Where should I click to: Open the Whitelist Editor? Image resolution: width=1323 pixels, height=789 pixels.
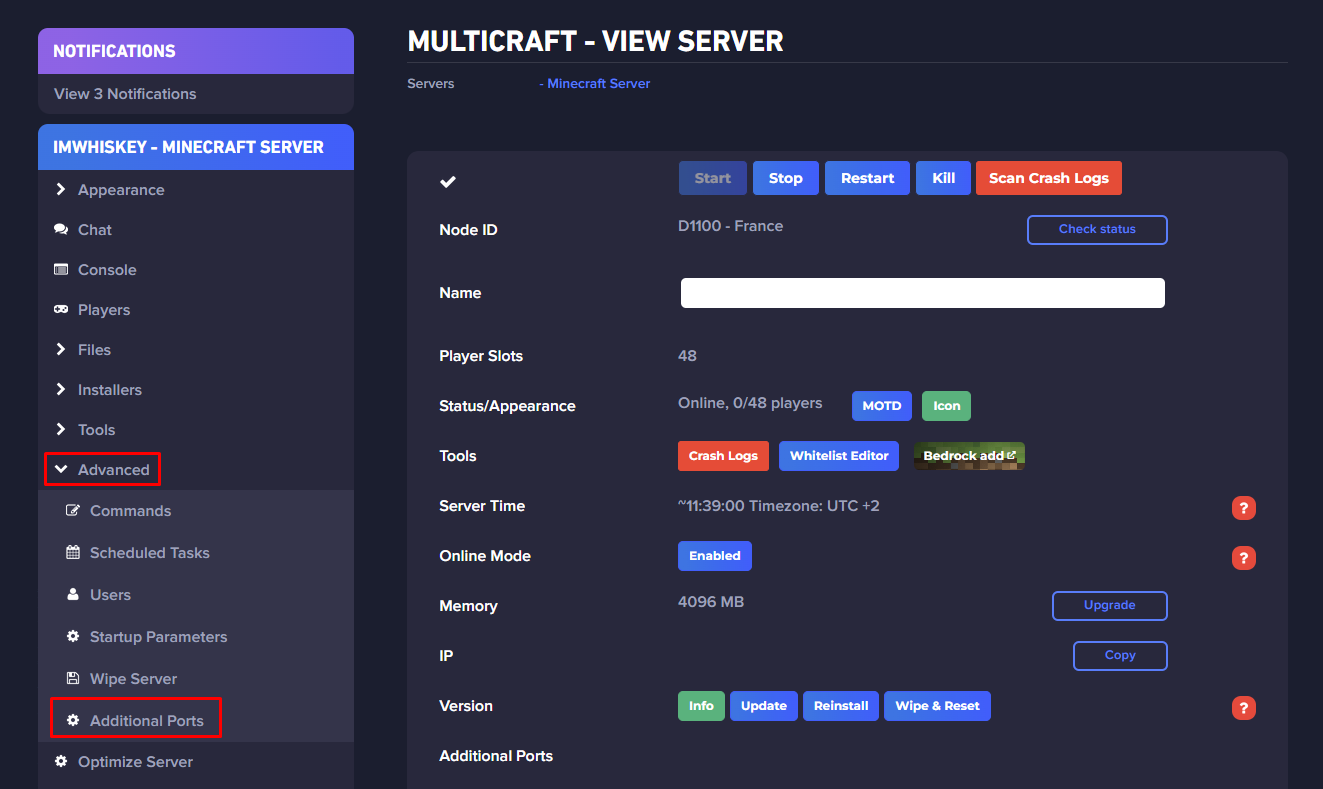[x=838, y=455]
